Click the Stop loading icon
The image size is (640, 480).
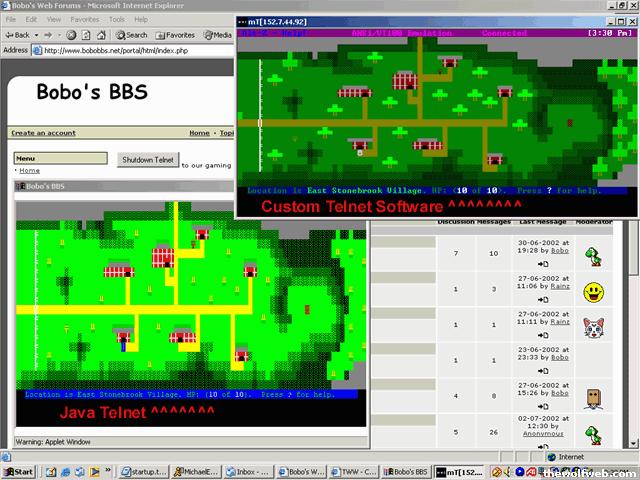[x=69, y=34]
